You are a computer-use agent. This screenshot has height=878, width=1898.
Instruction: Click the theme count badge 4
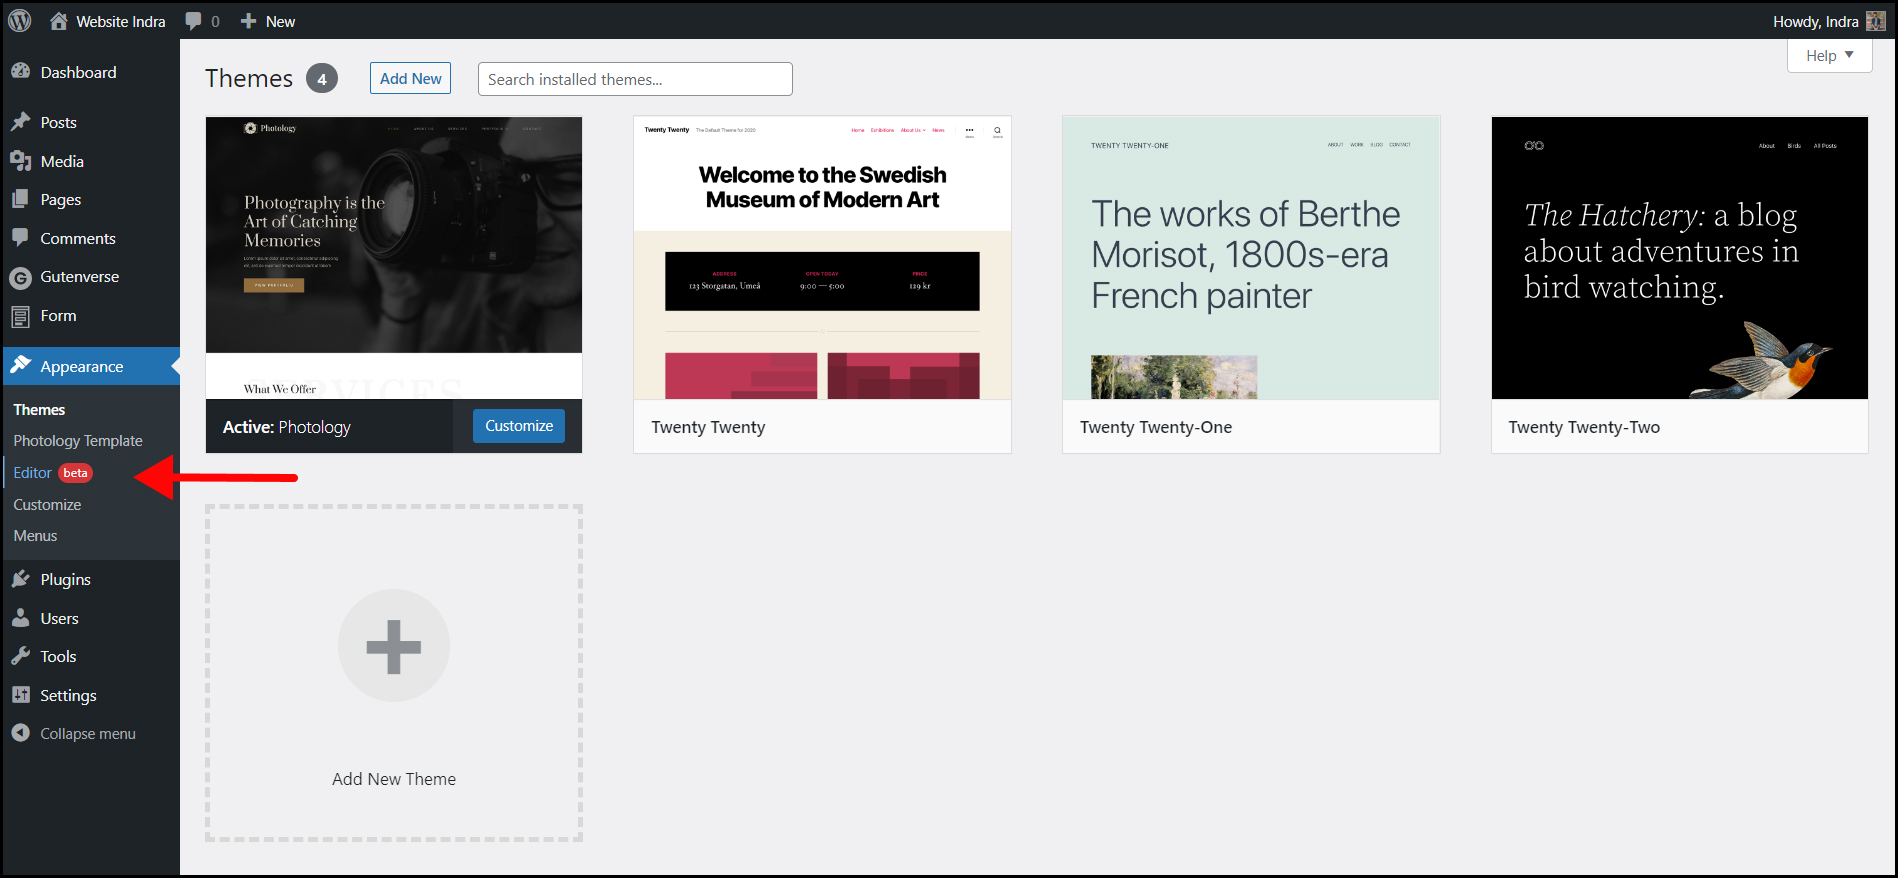(x=322, y=78)
